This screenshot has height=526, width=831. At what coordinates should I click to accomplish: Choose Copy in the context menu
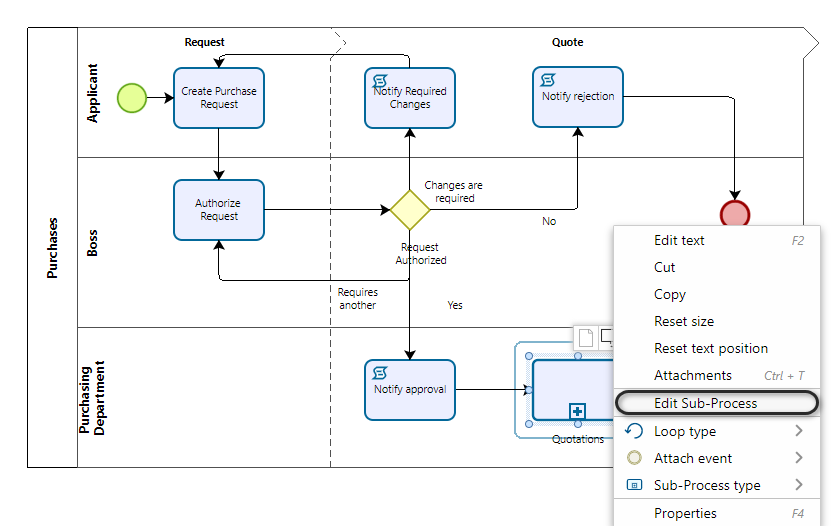click(x=669, y=294)
